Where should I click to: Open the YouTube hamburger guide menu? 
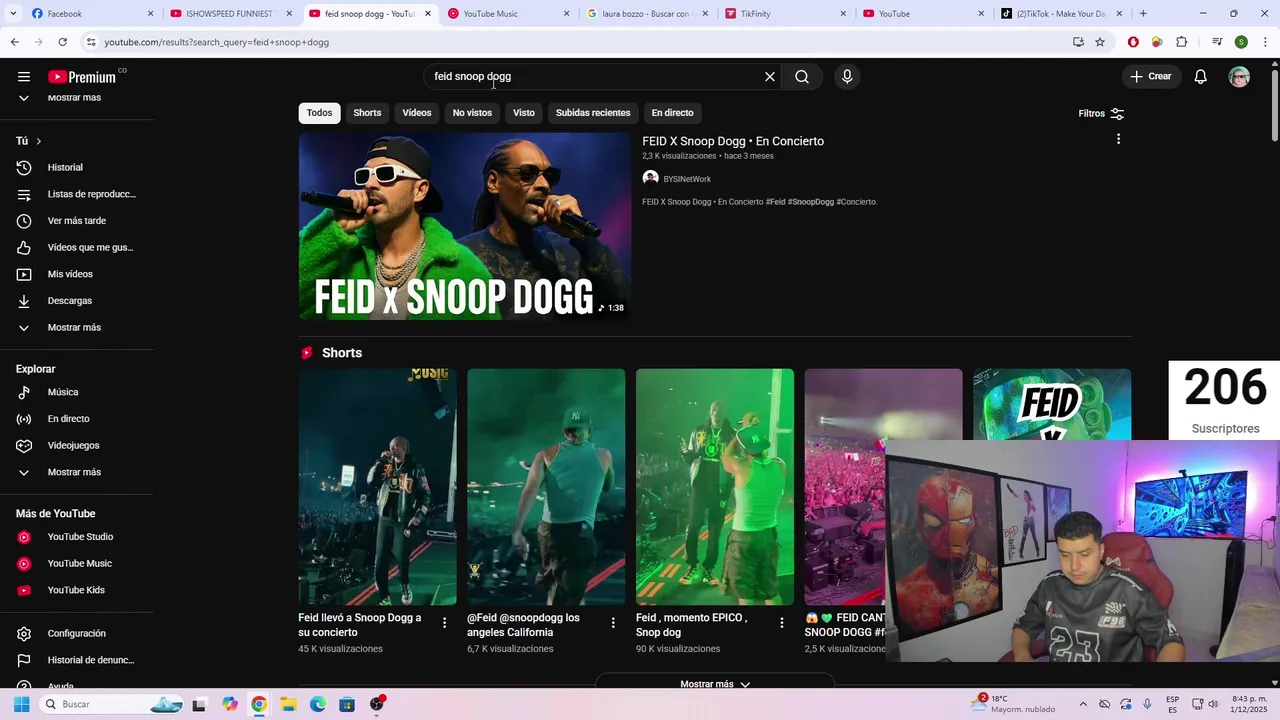[x=24, y=77]
